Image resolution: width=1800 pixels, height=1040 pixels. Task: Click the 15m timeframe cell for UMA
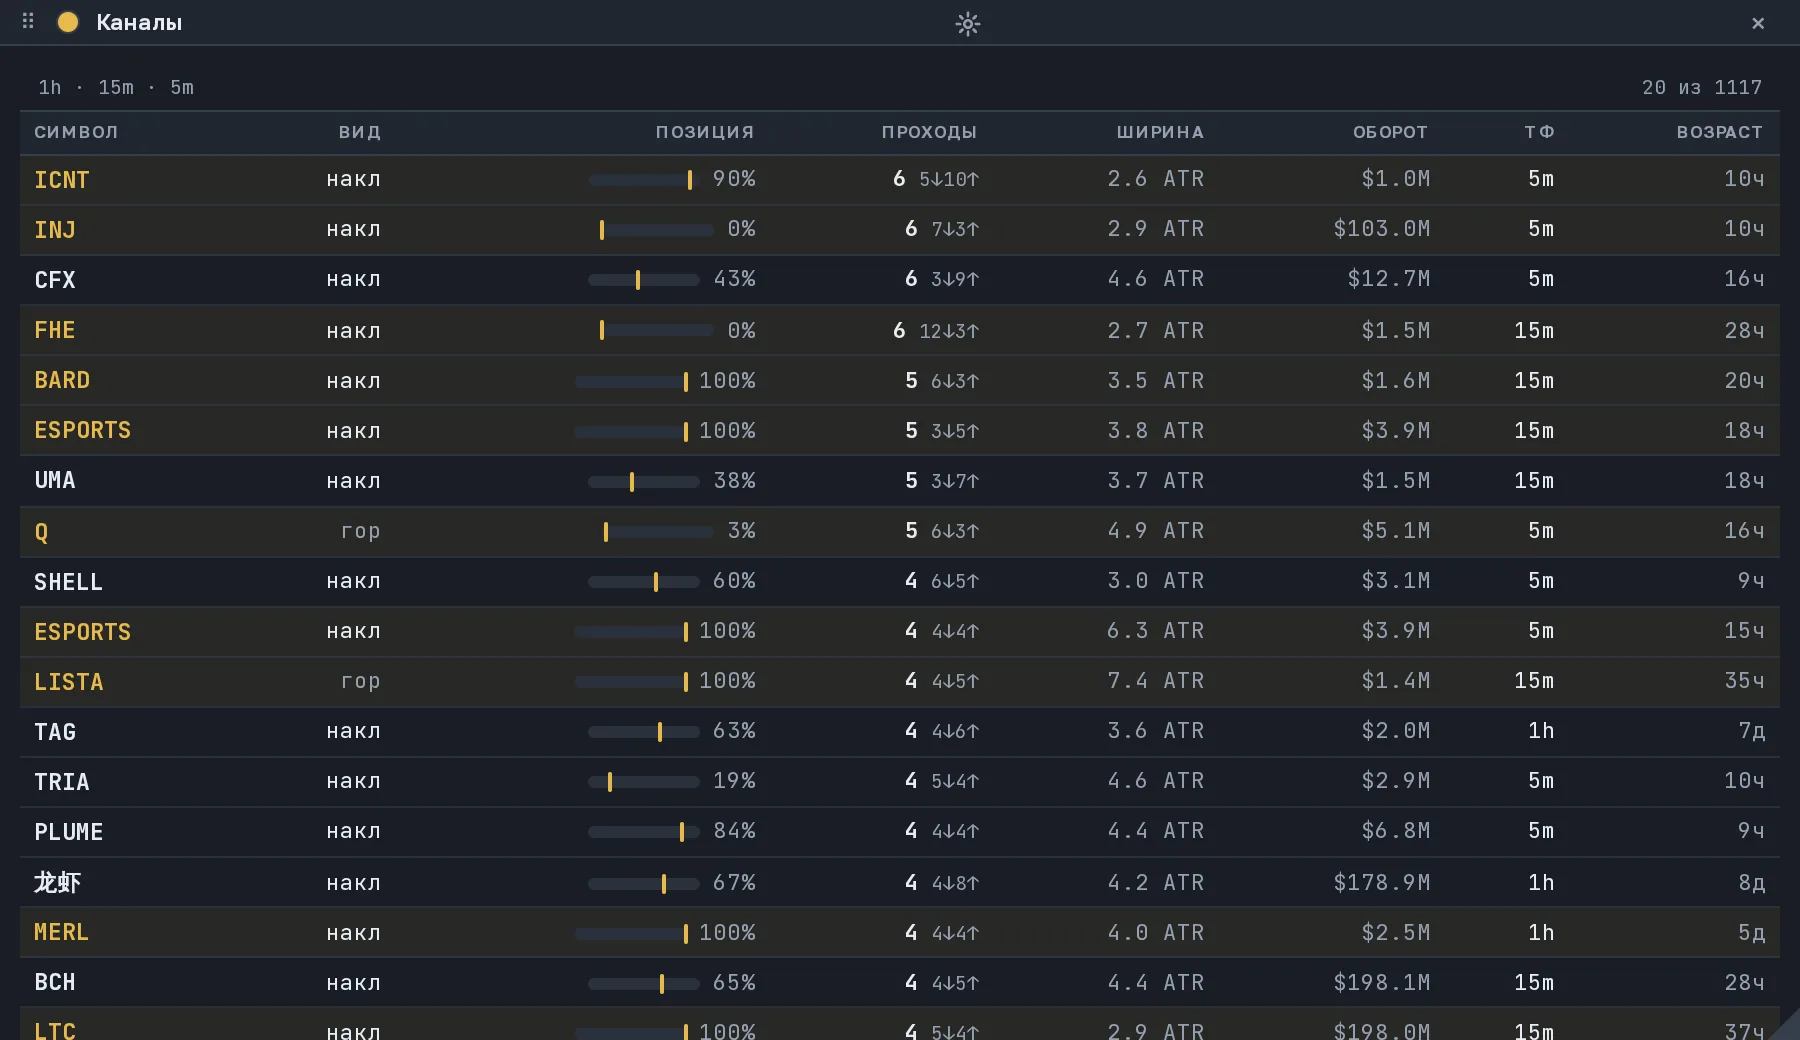[x=1534, y=481]
